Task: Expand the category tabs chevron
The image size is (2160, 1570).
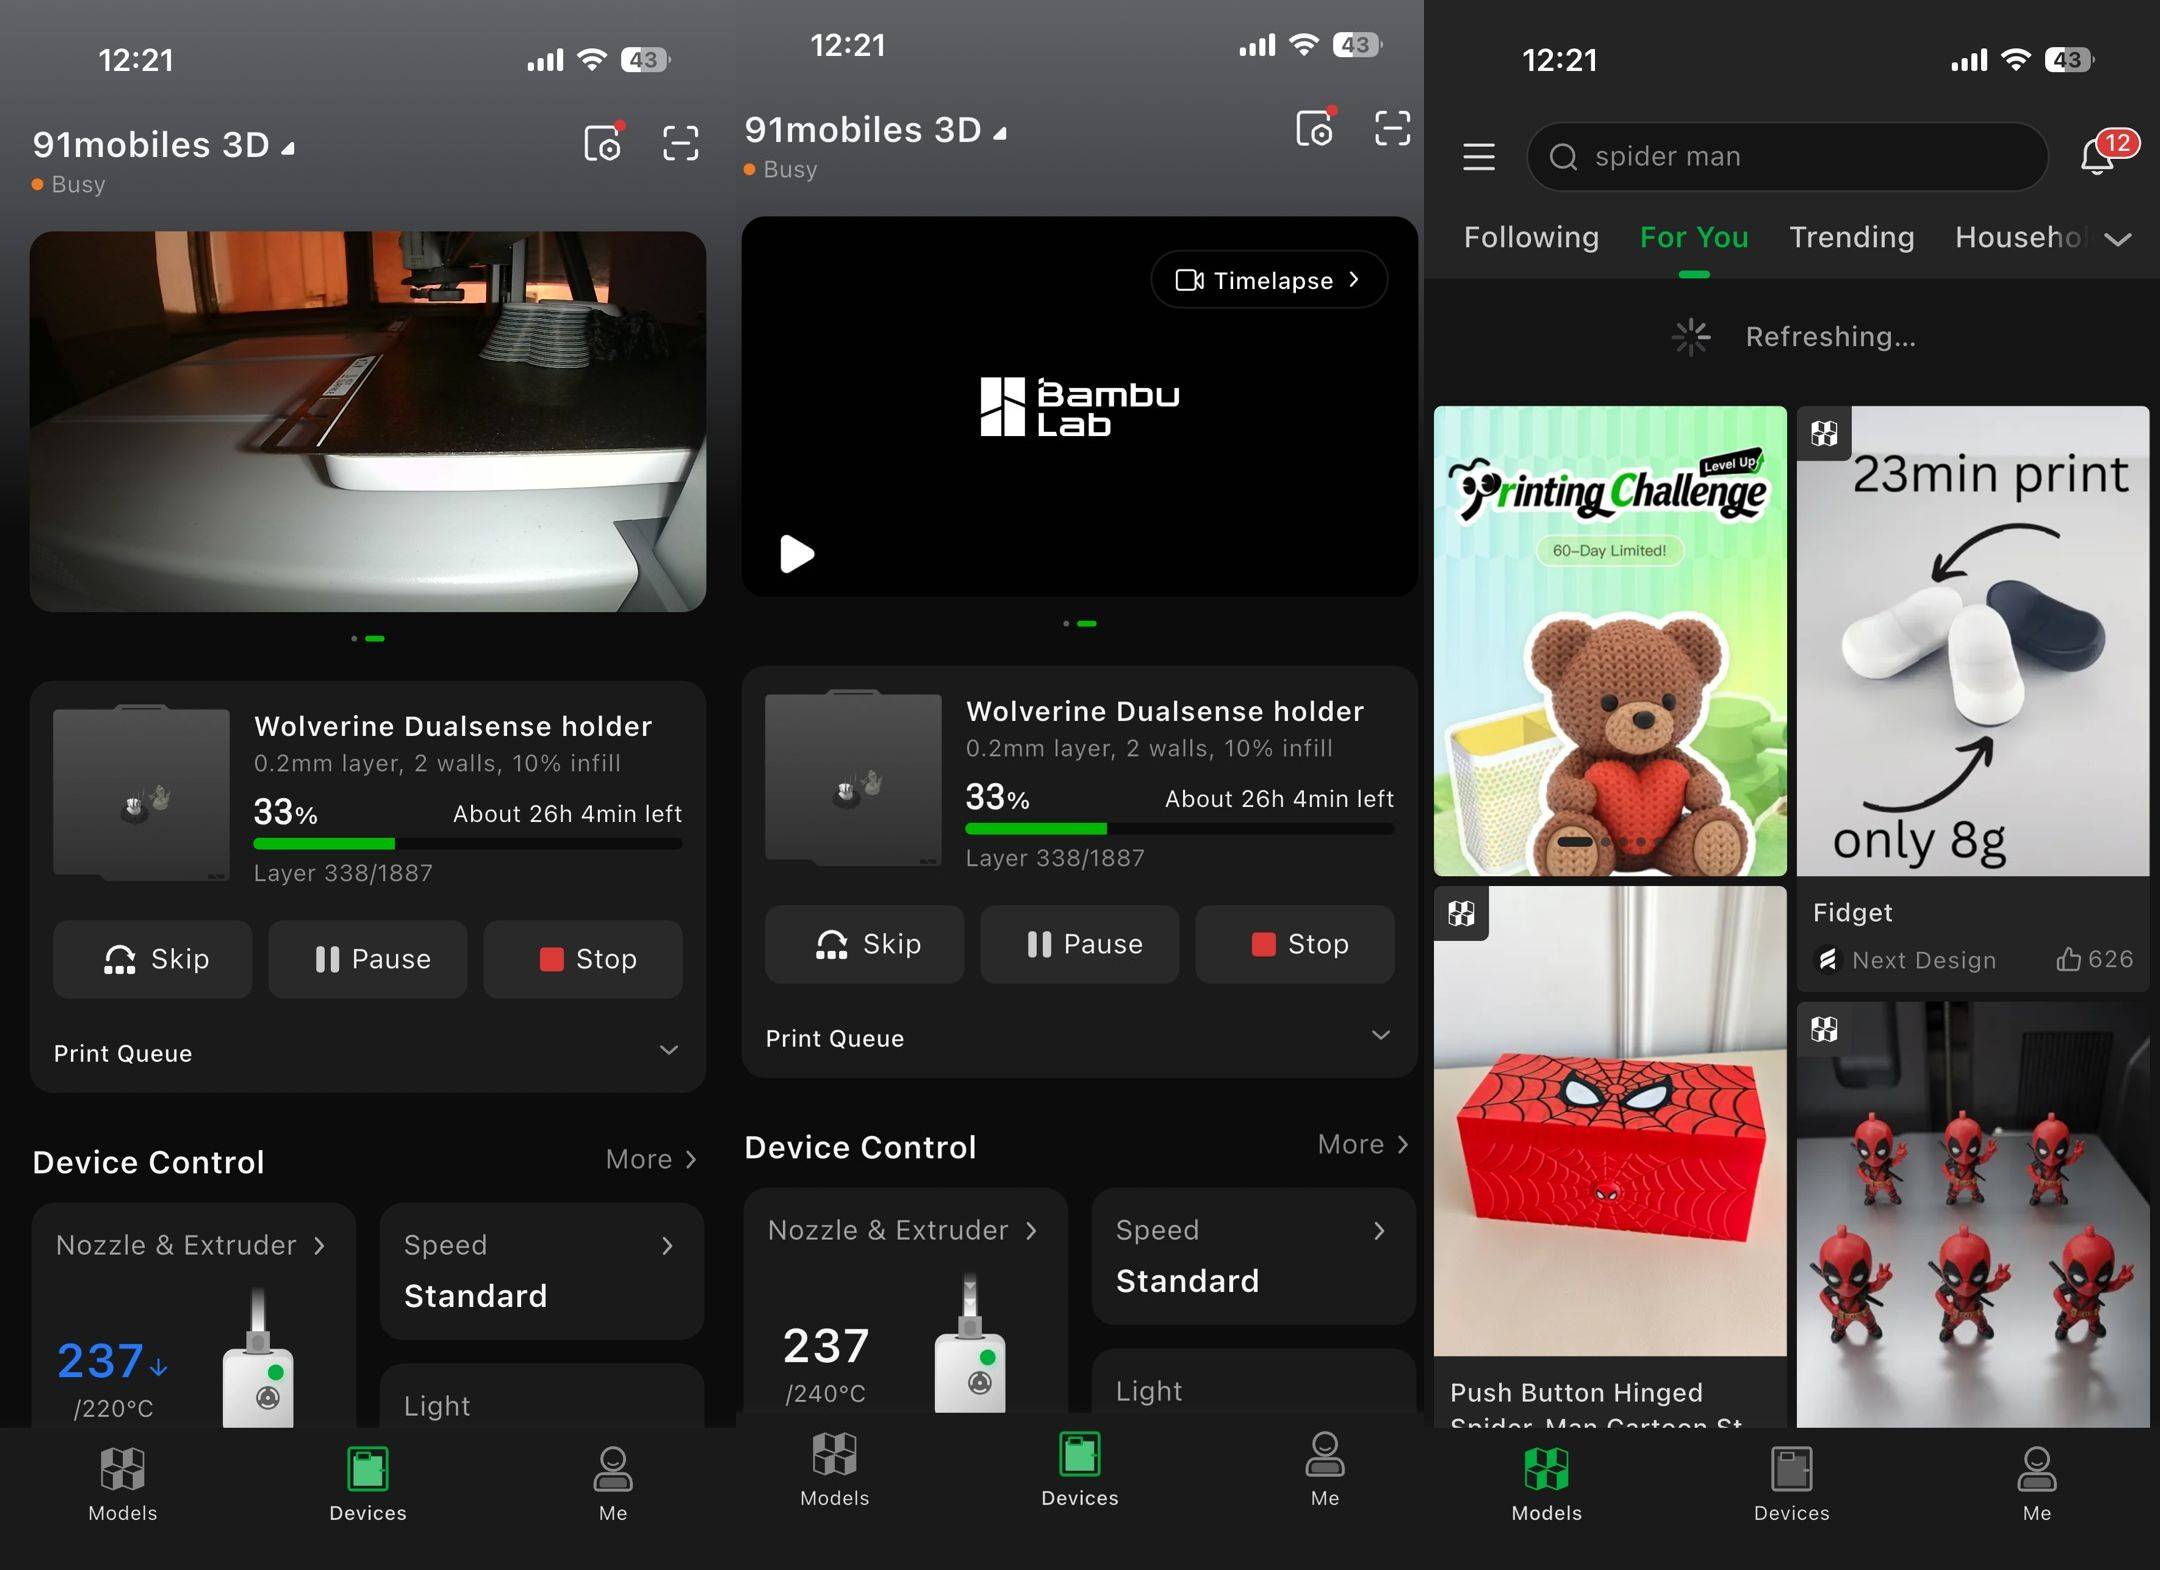Action: (2117, 239)
